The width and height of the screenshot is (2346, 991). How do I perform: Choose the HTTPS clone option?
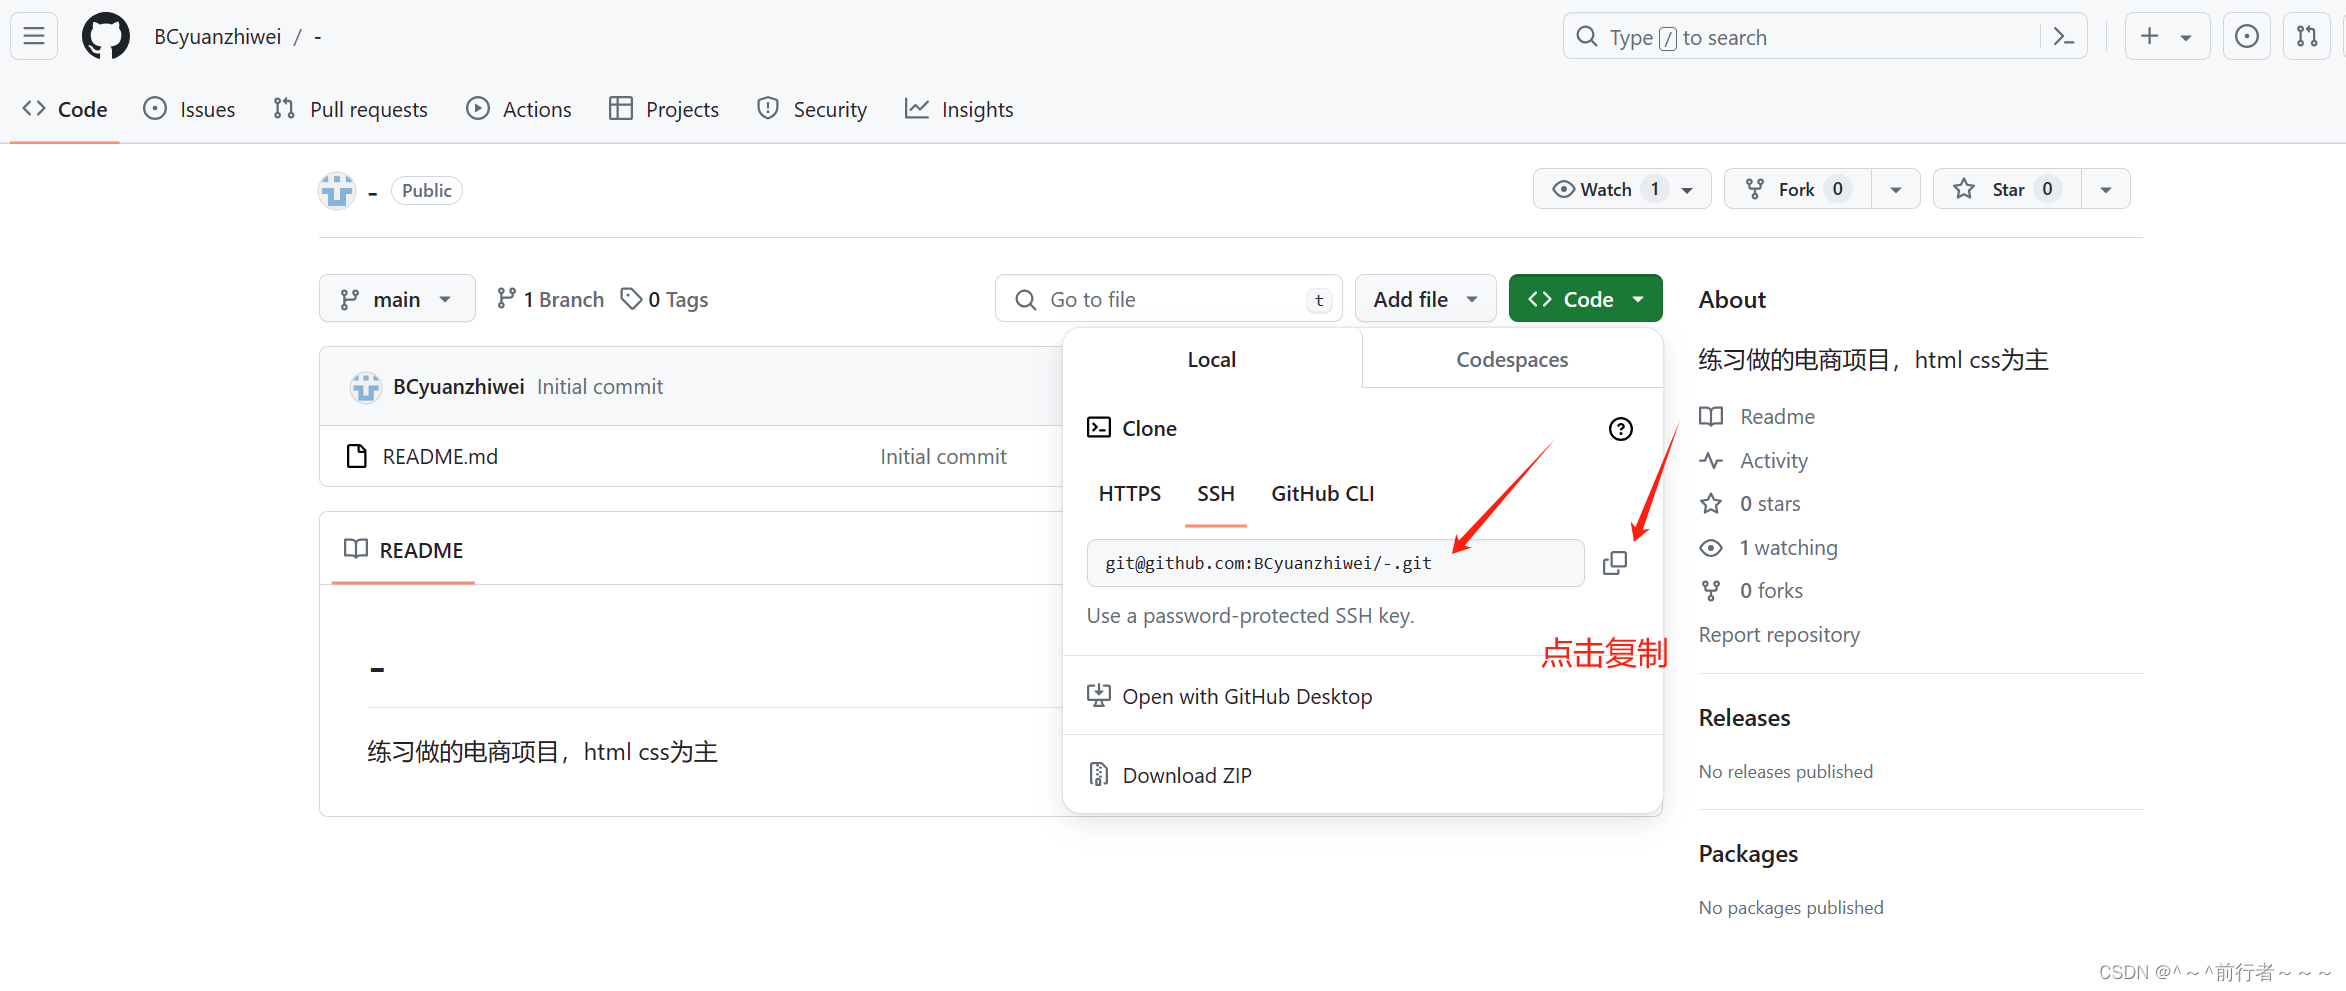1130,494
